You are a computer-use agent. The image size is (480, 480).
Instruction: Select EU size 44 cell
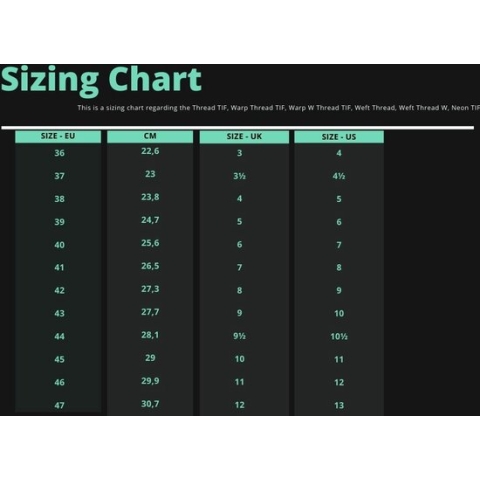(x=59, y=336)
